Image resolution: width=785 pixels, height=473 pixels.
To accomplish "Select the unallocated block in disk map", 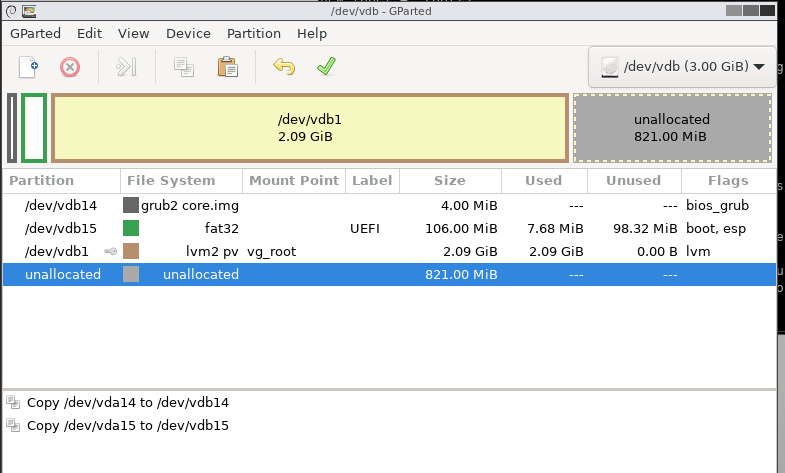I will pyautogui.click(x=671, y=127).
